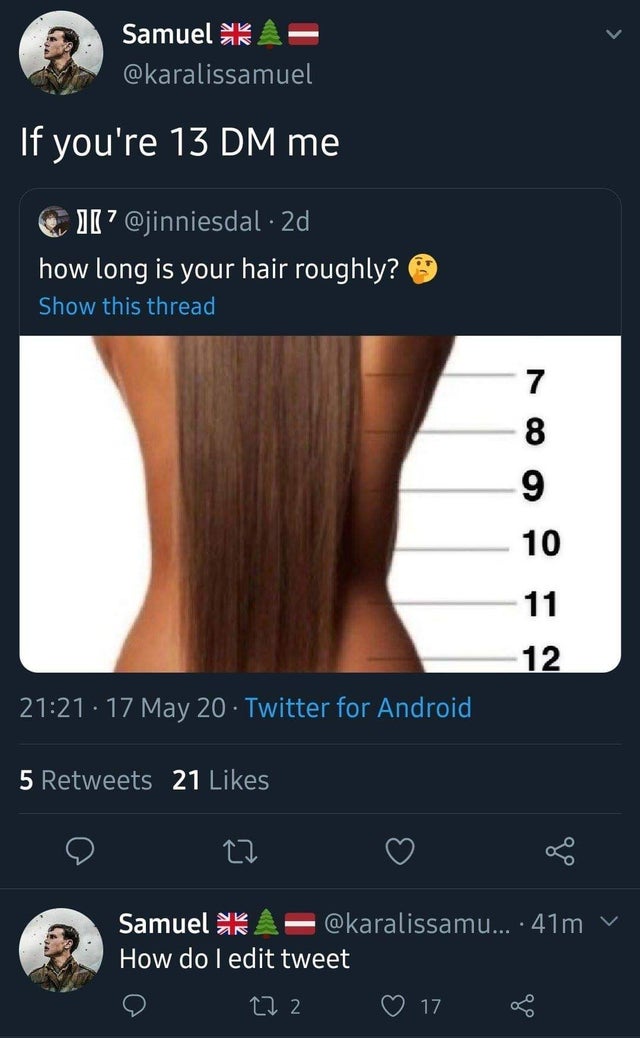This screenshot has height=1038, width=640.
Task: Open "Show this thread" link
Action: coord(127,306)
